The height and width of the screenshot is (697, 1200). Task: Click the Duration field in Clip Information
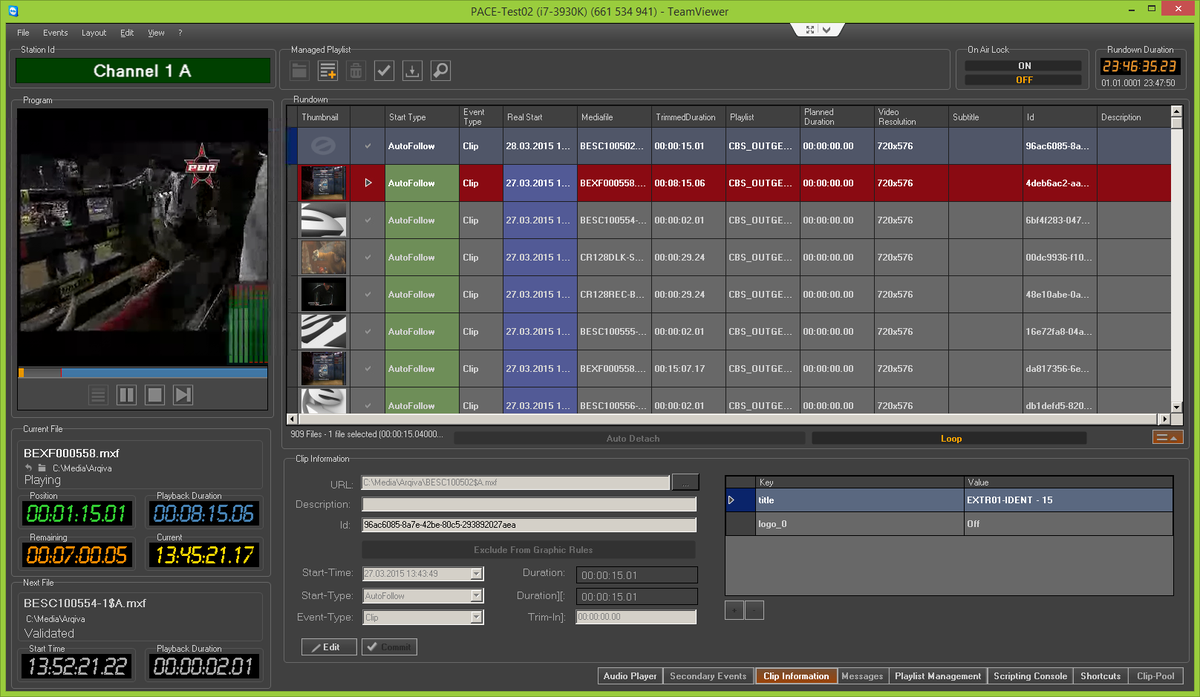pos(637,574)
